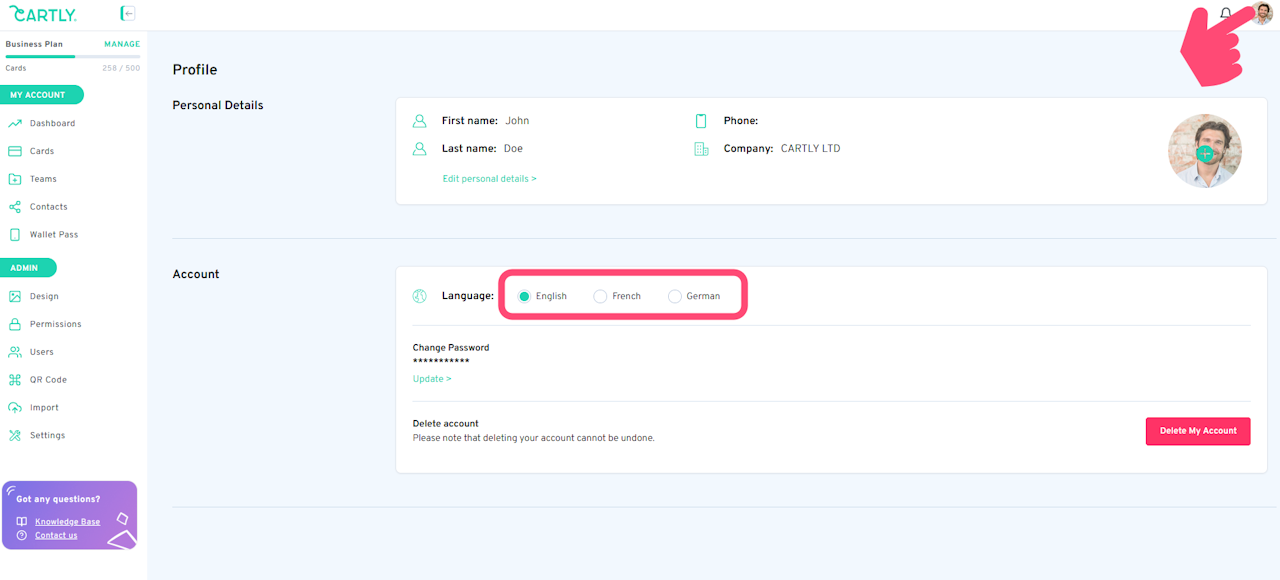
Task: Click the 258 / 500 cards count
Action: 121,68
